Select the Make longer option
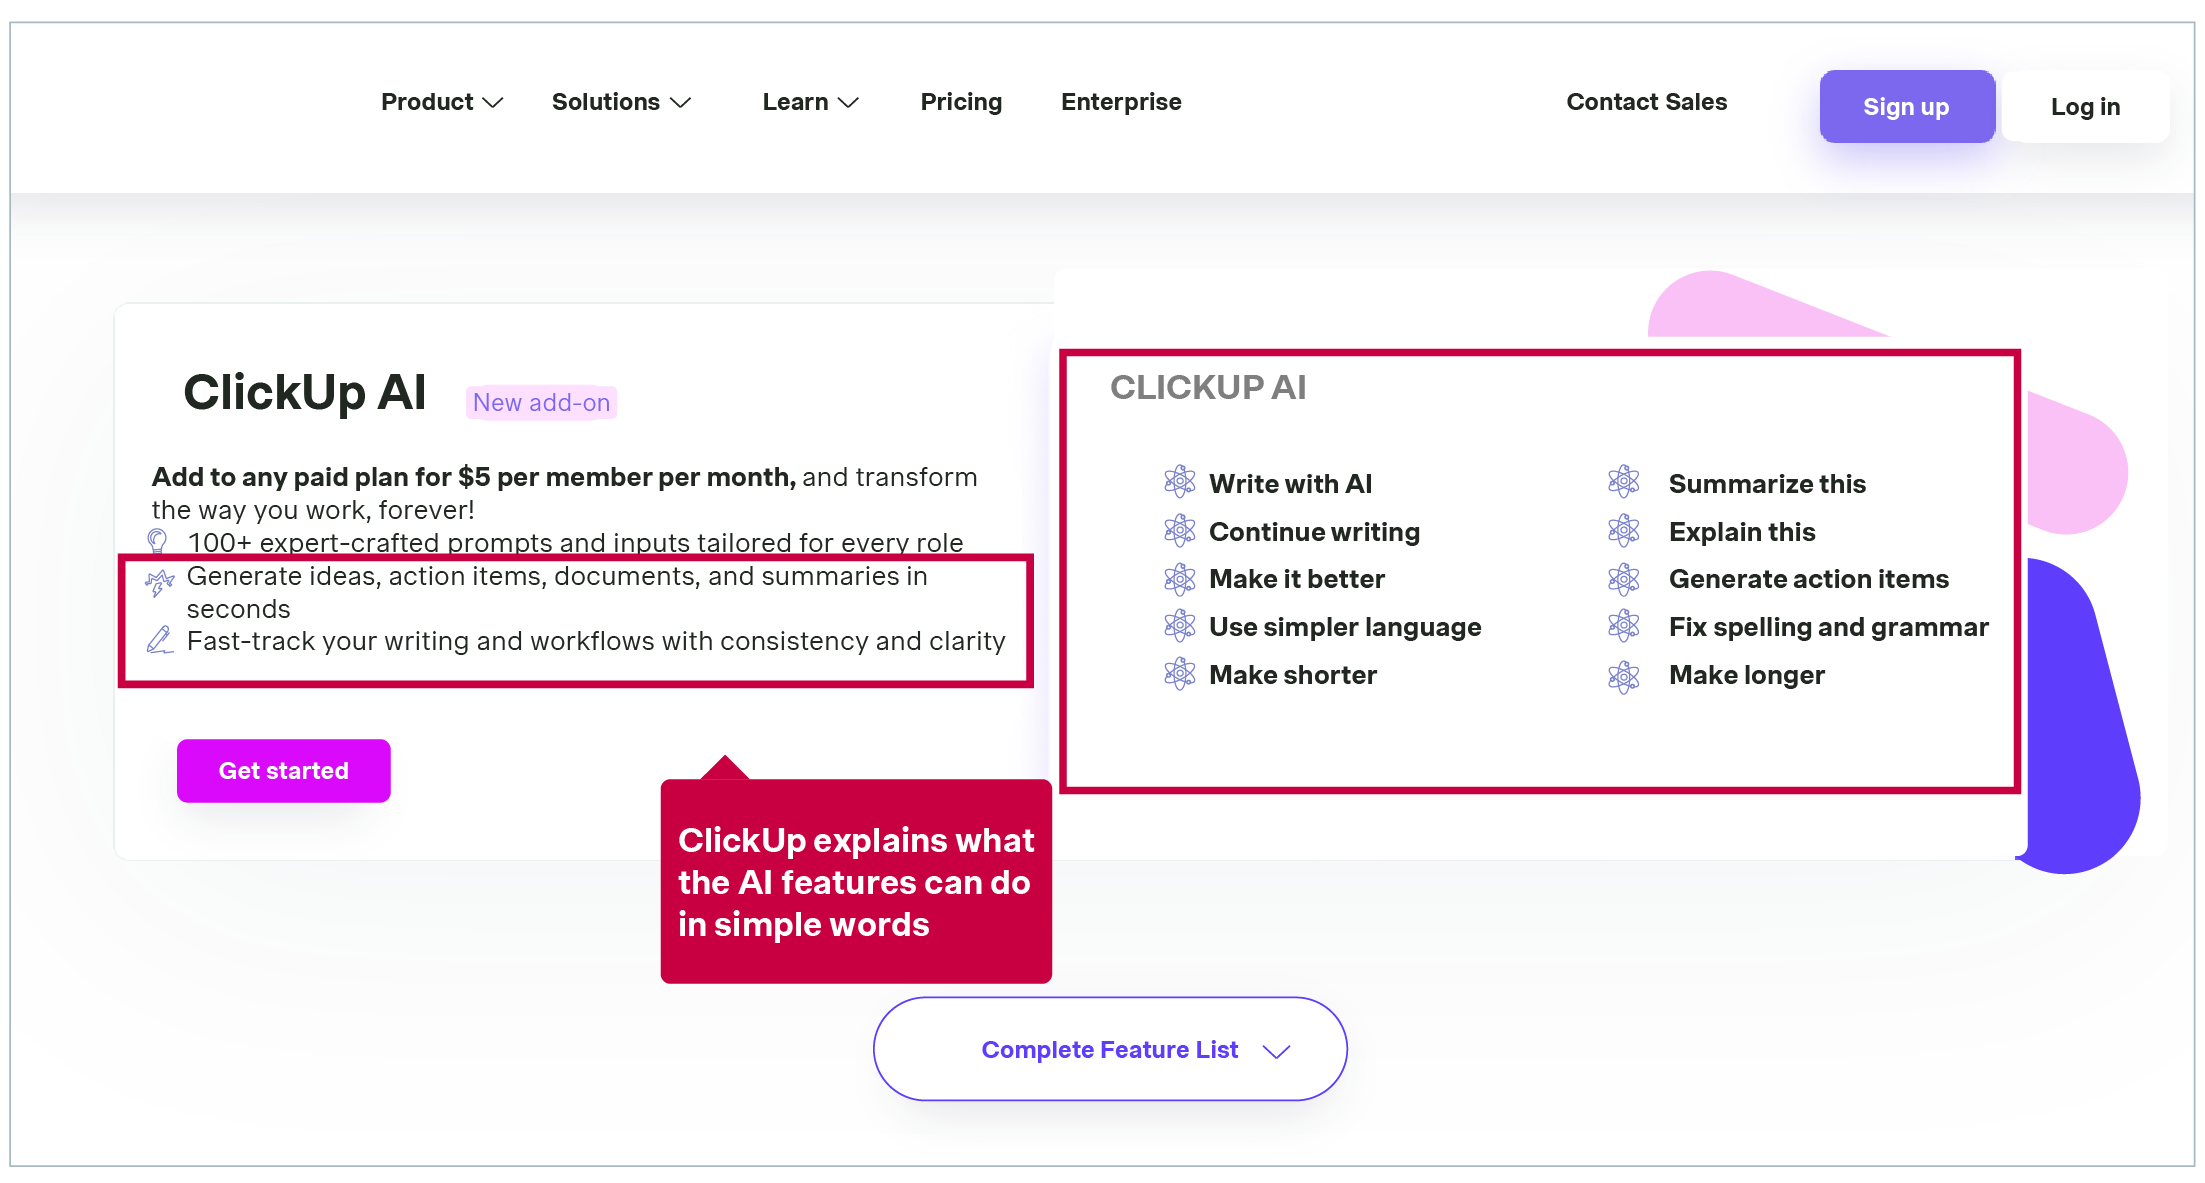The image size is (2205, 1183). [1747, 675]
